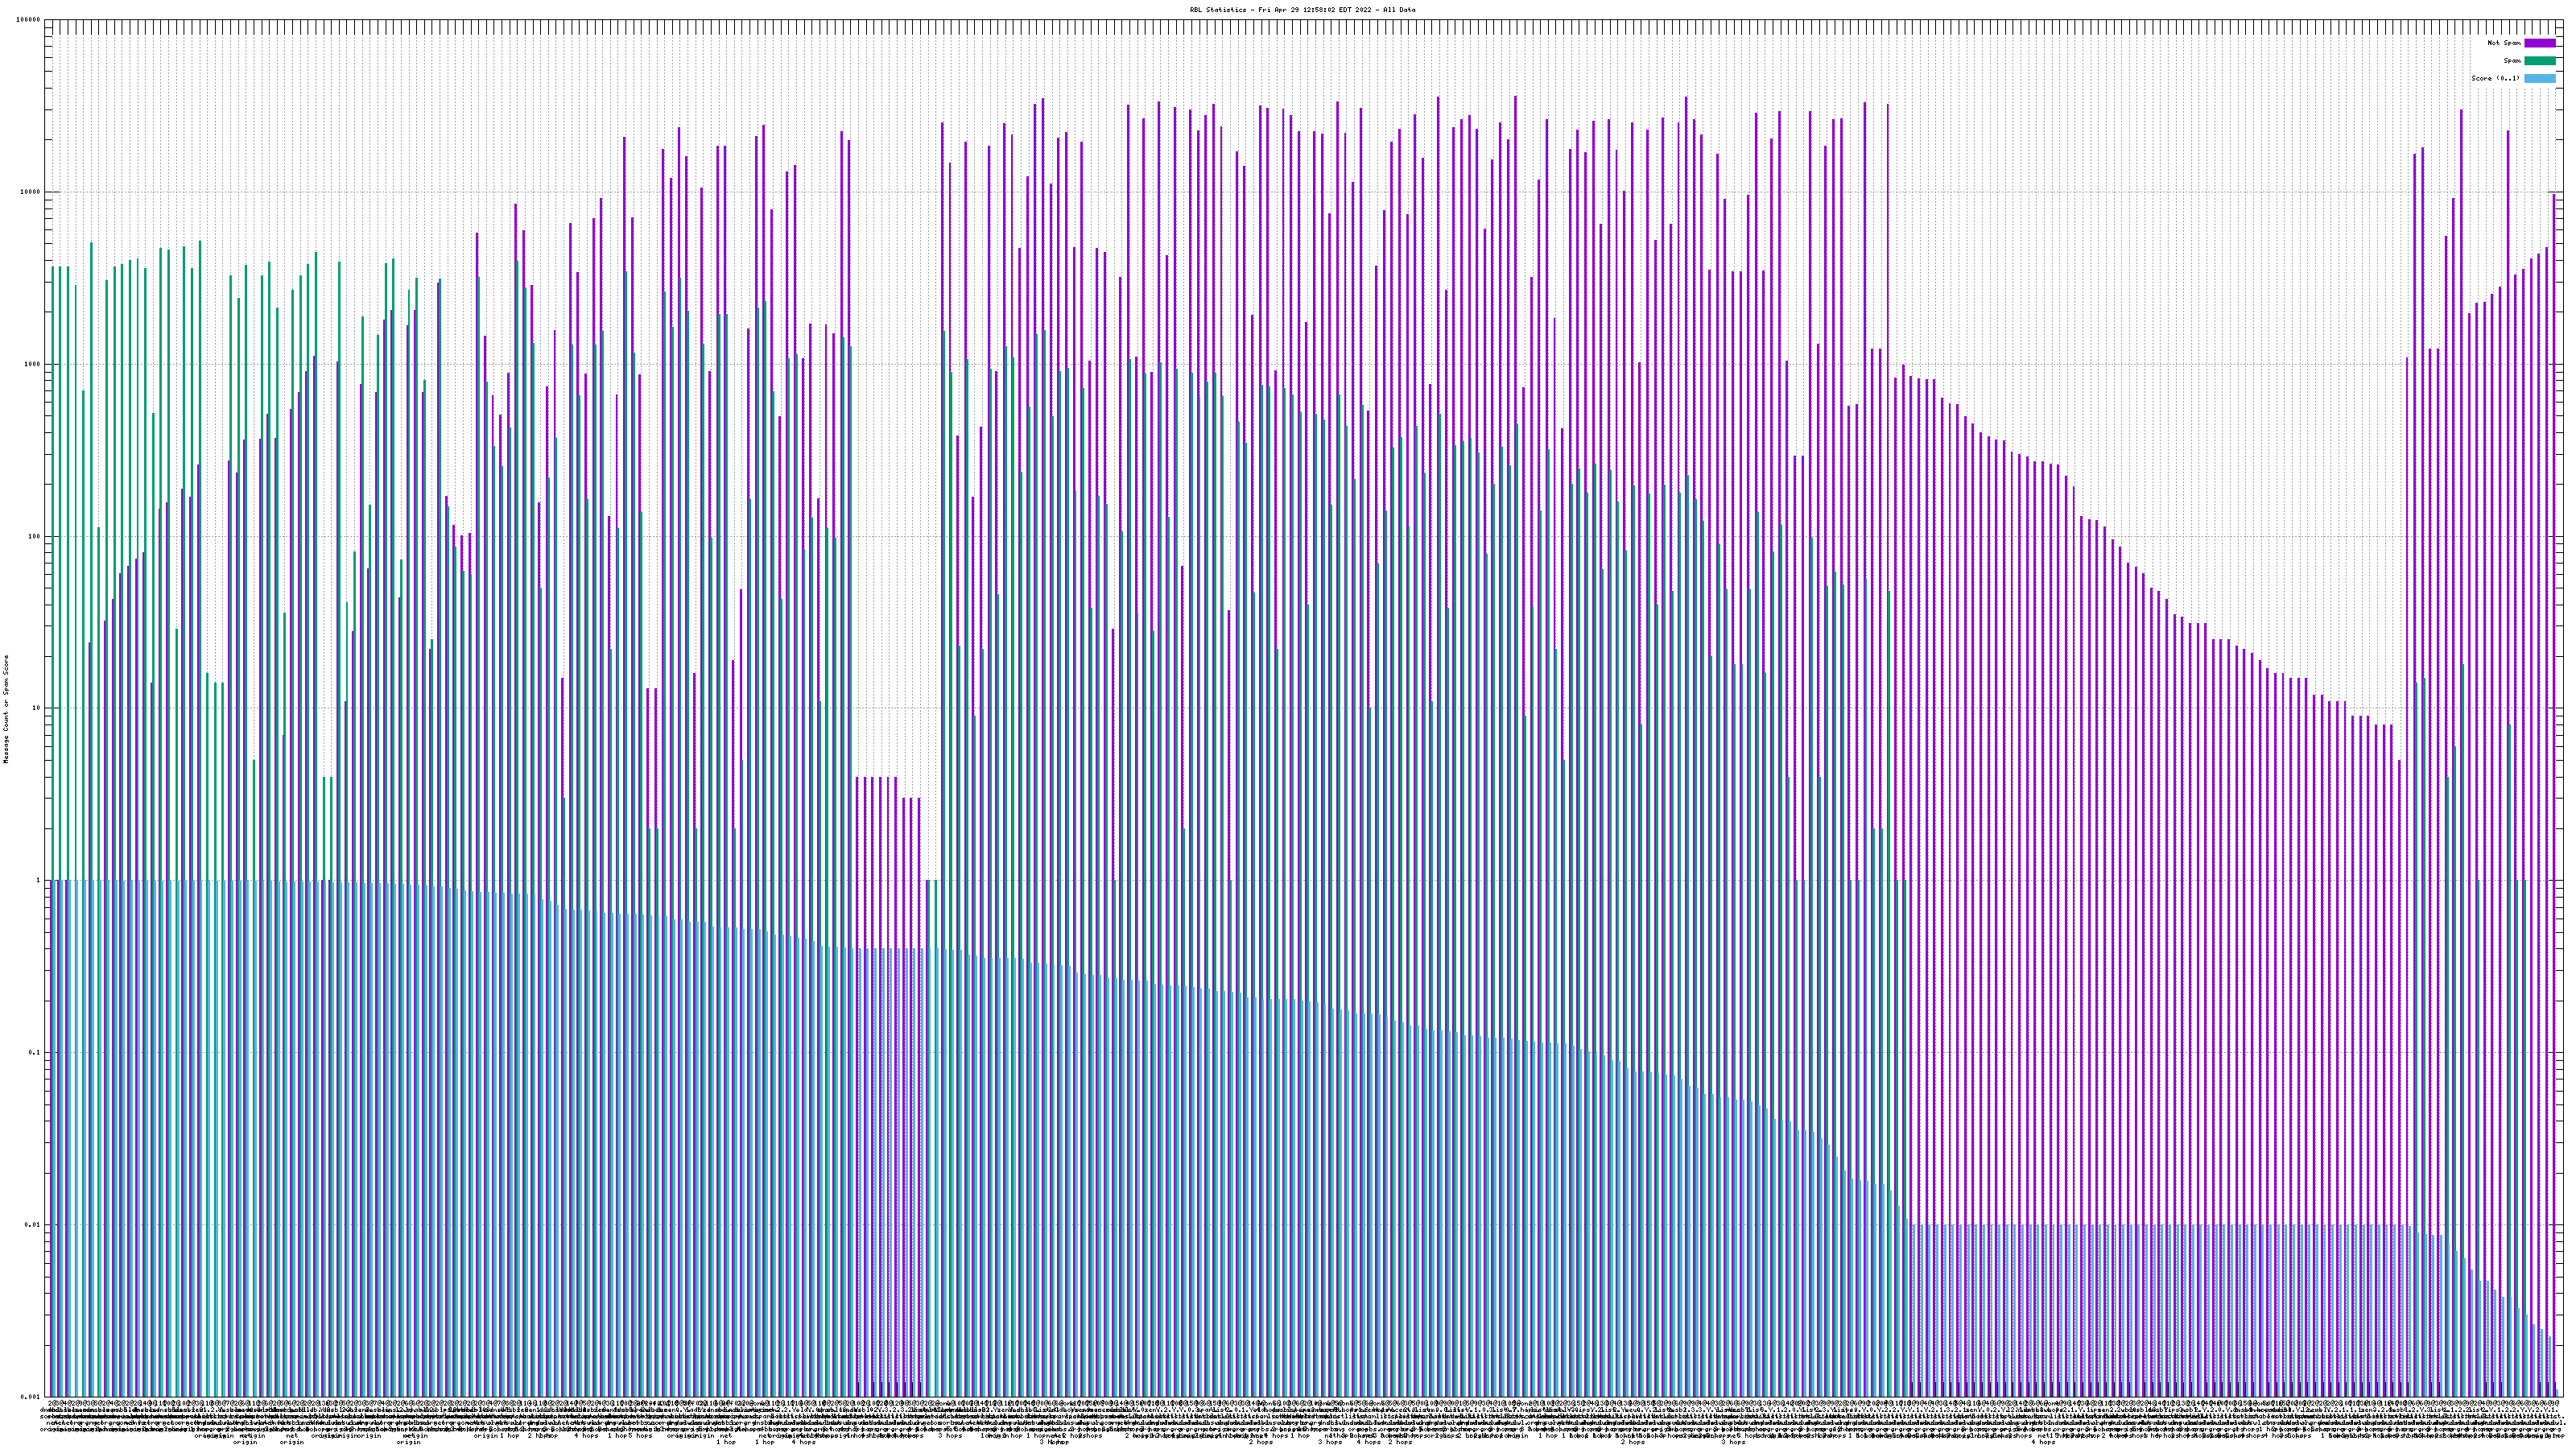The image size is (2576, 1449).
Task: Click the 0.1 y-axis tick label
Action: pyautogui.click(x=35, y=1052)
